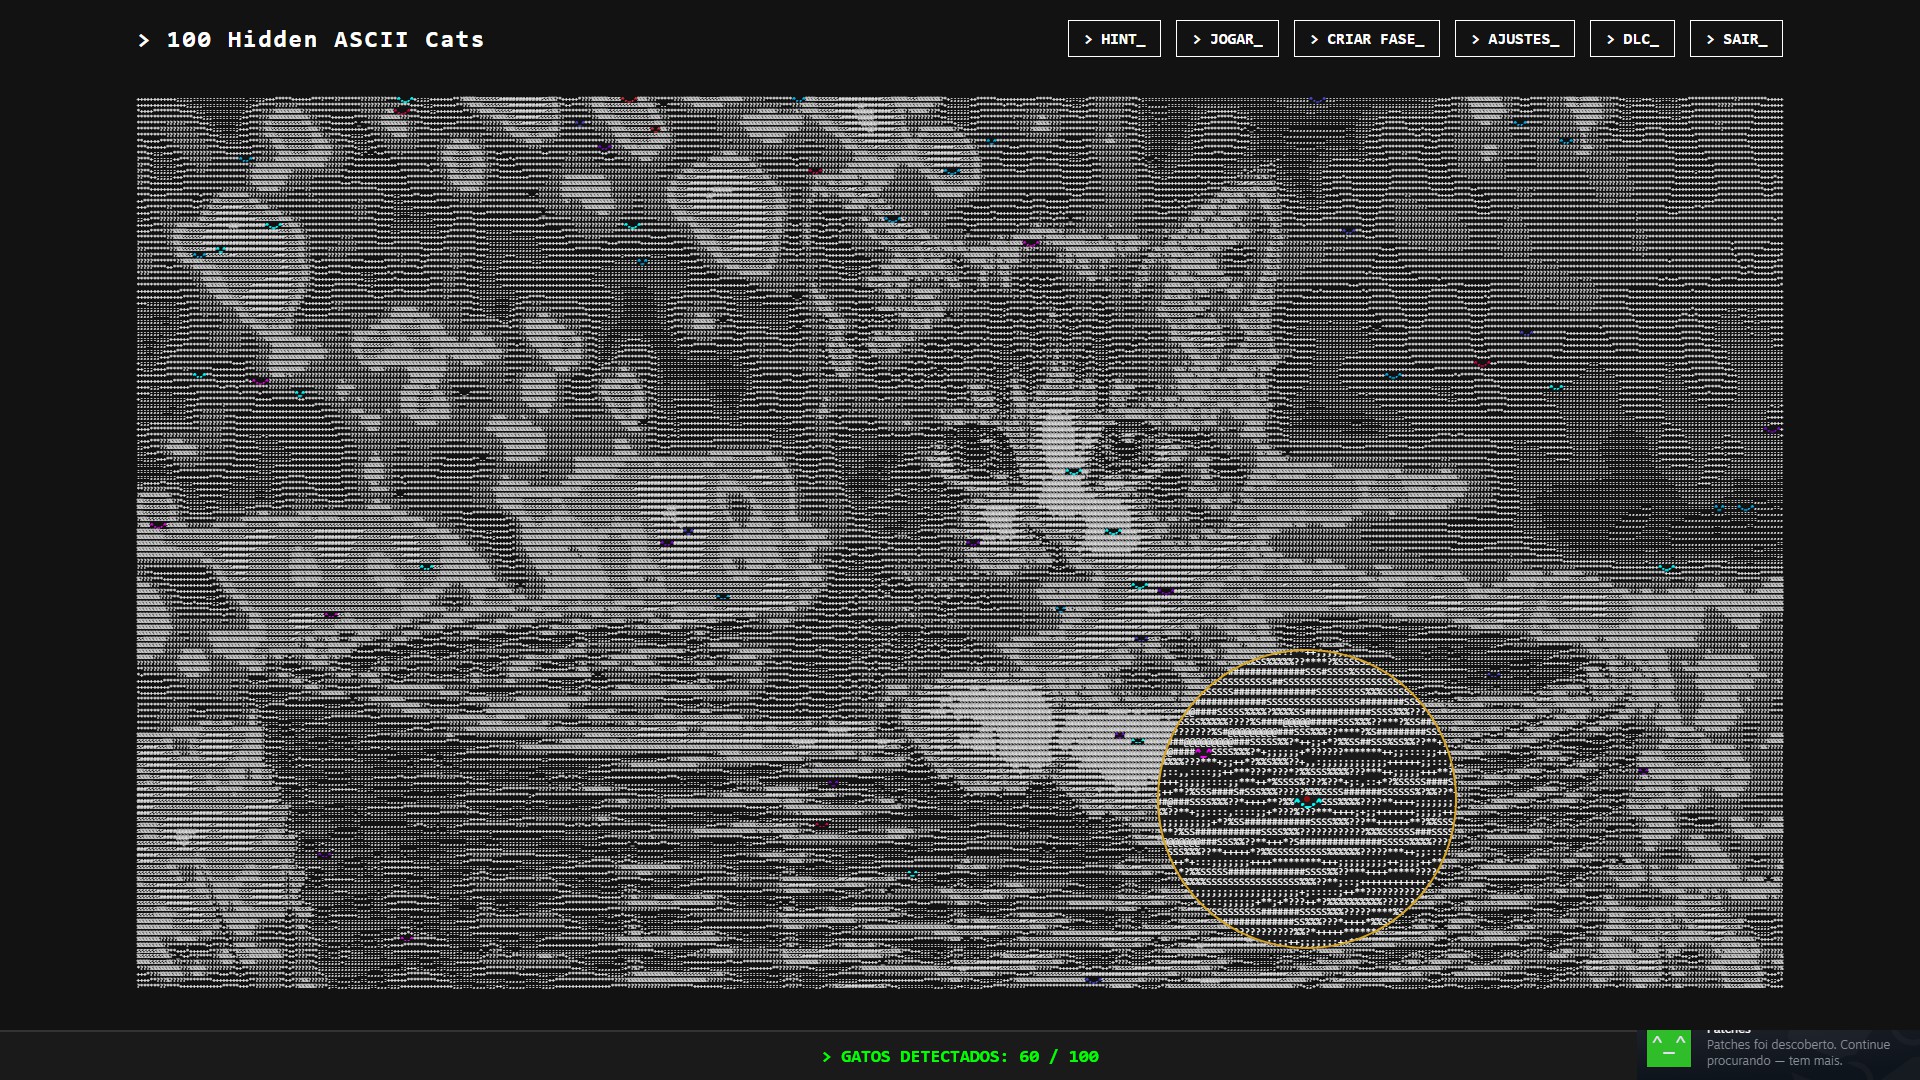Click the green ^_^ achievement icon
1920x1080 pixels.
coord(1669,1049)
